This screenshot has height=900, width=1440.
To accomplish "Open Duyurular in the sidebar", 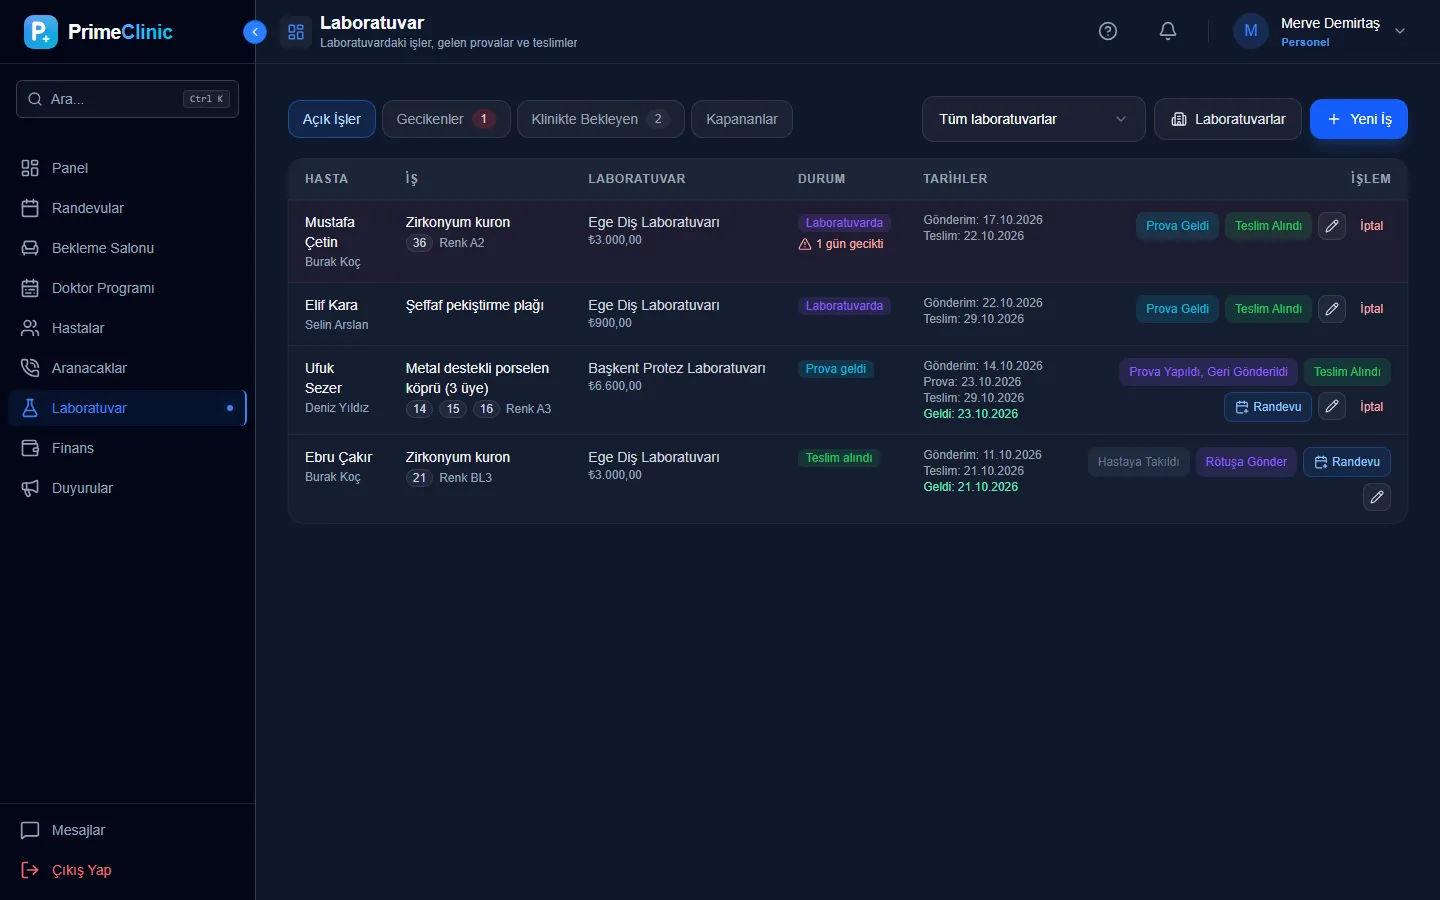I will 127,488.
